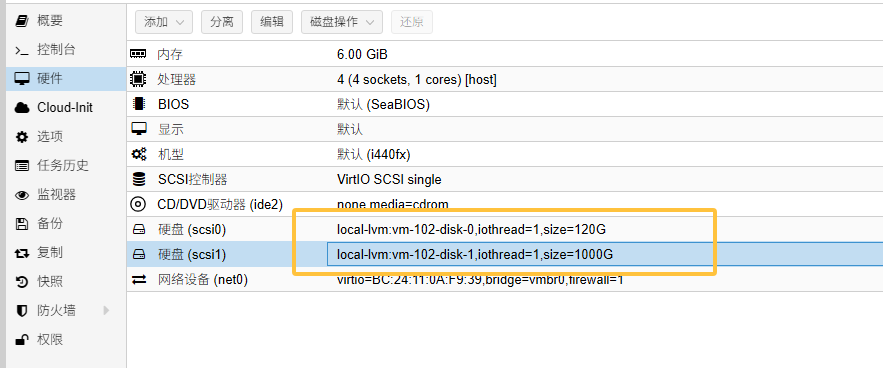This screenshot has height=368, width=883.
Task: Select the CD/DVD驱动器 (ide2) label
Action: coord(220,205)
